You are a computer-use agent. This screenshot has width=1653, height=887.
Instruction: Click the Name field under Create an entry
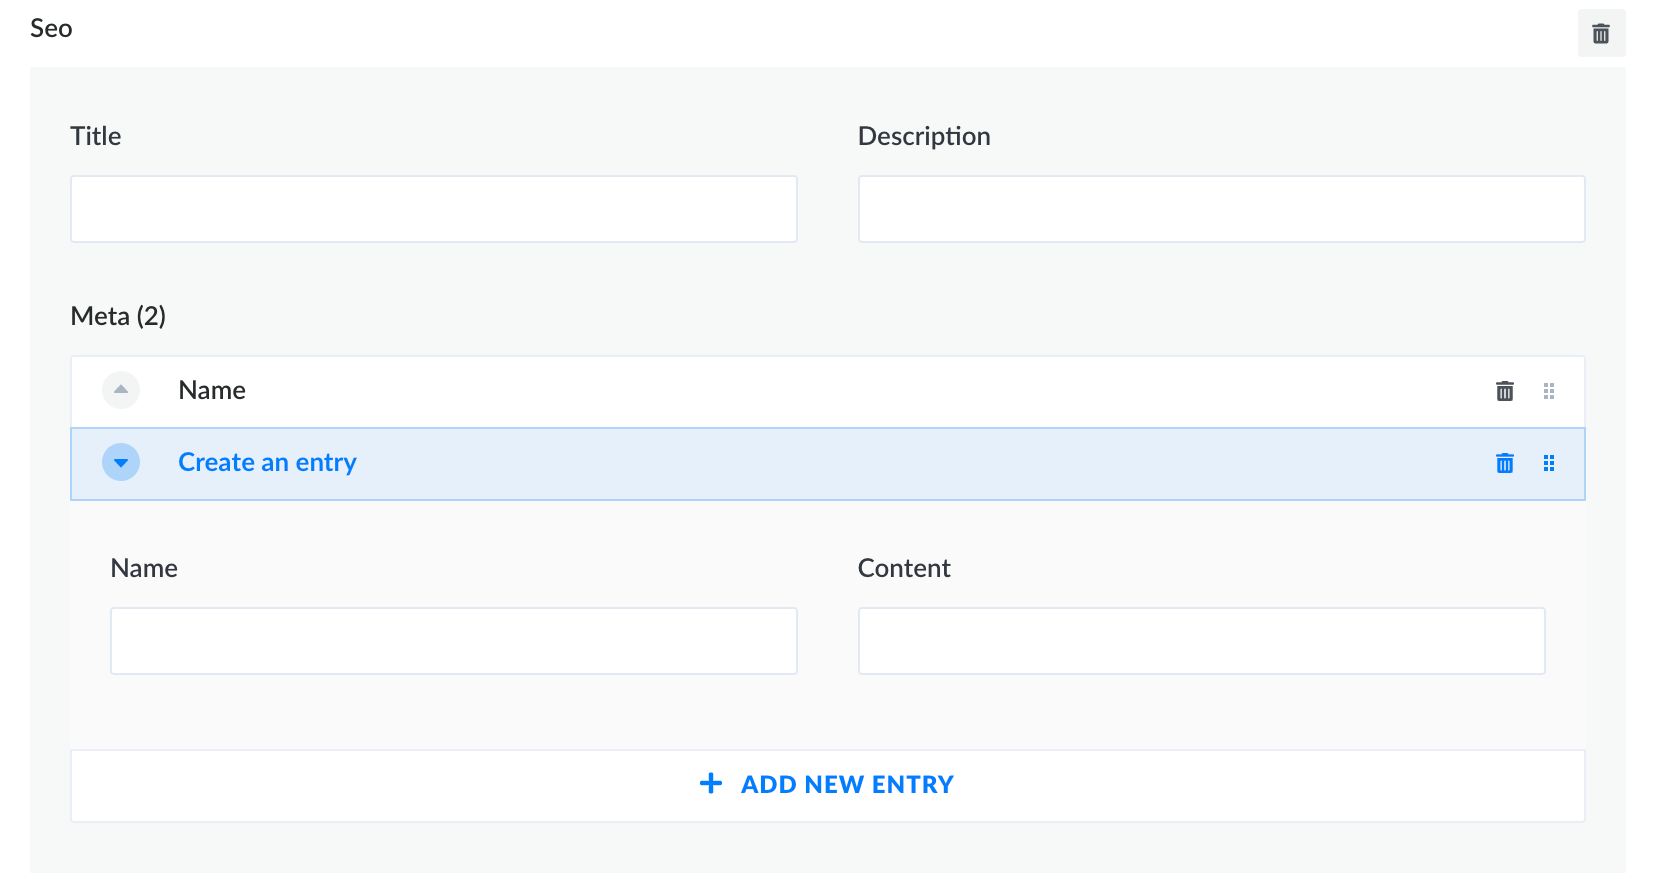pos(453,640)
